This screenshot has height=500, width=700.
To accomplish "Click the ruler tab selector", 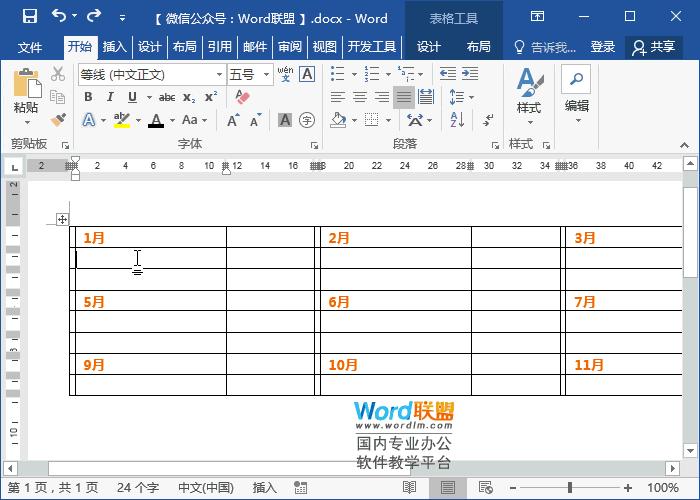I will [15, 167].
